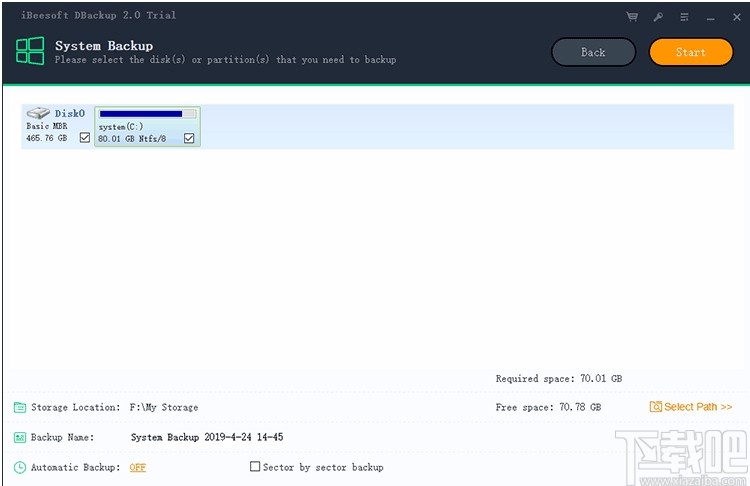Edit the Backup Name field

pyautogui.click(x=207, y=437)
